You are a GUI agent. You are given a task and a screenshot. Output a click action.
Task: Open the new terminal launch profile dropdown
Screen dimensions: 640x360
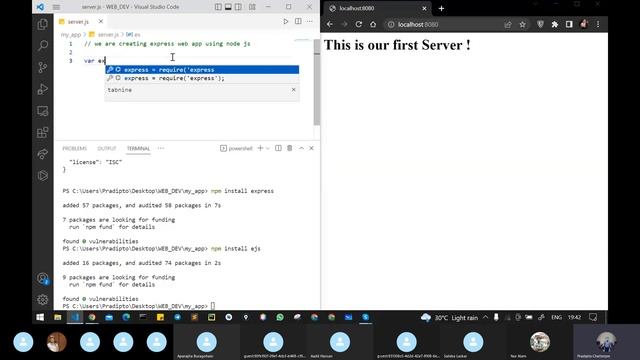point(268,148)
